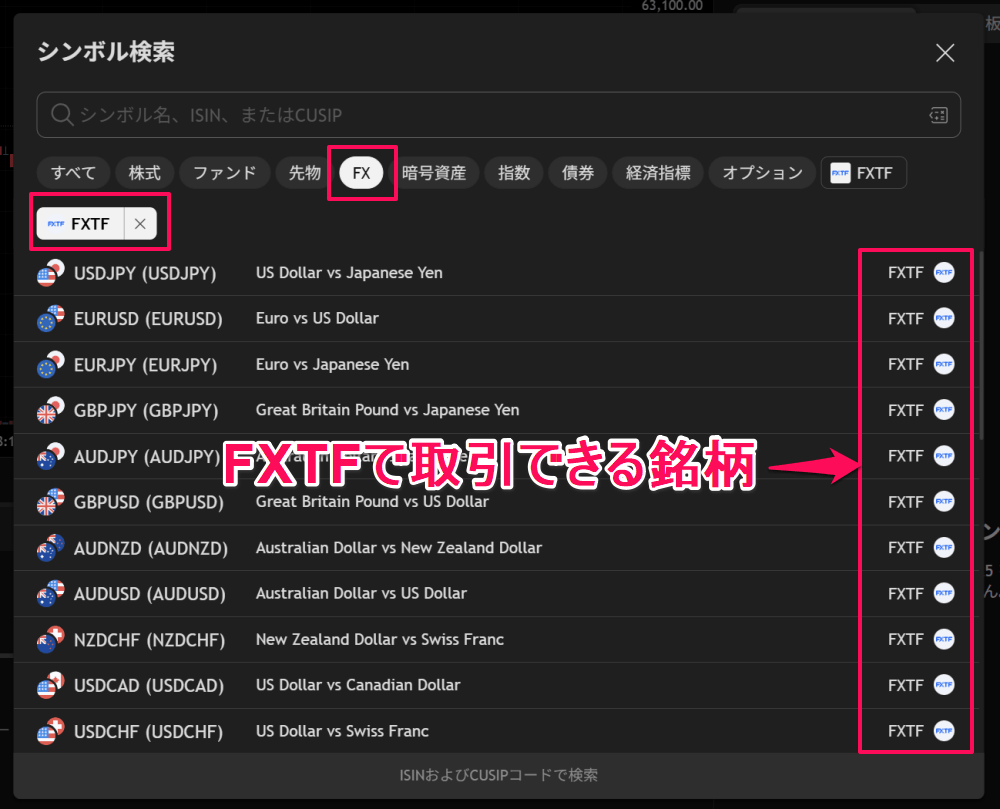Select the AUDUSD (AUDUSD) symbol
The image size is (1000, 809).
[x=149, y=594]
